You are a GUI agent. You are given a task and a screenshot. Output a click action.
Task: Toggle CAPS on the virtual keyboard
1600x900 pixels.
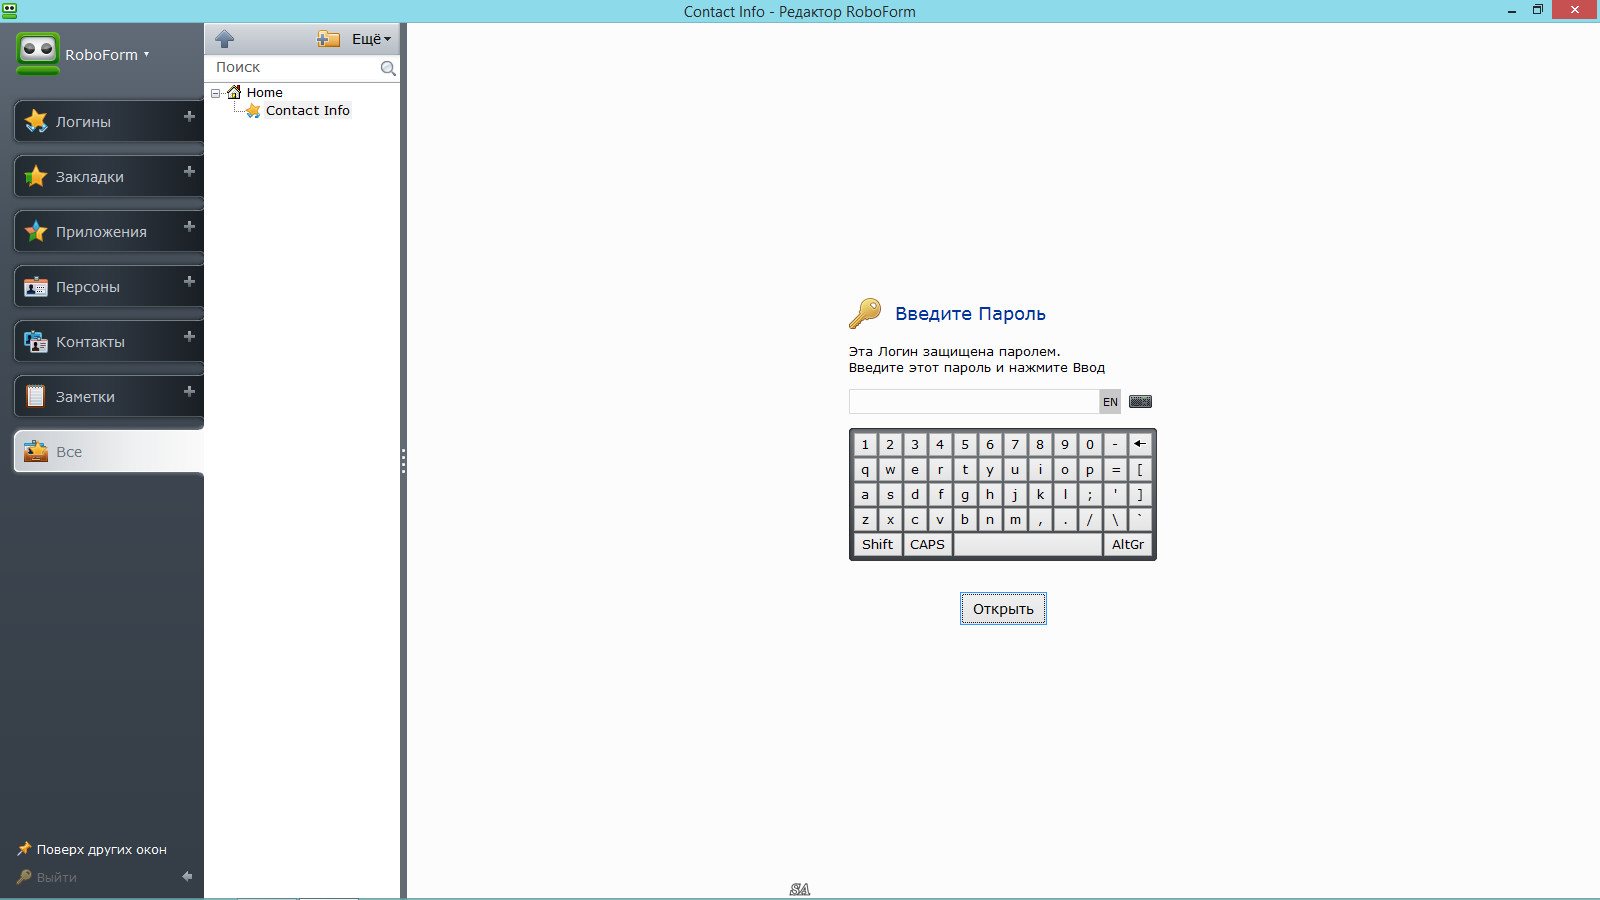pos(927,544)
